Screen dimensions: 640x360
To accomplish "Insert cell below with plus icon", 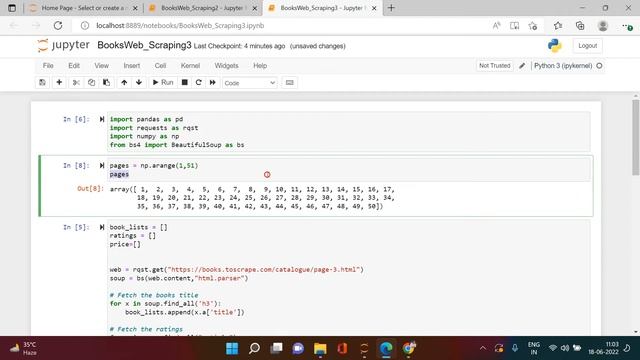I will point(59,82).
